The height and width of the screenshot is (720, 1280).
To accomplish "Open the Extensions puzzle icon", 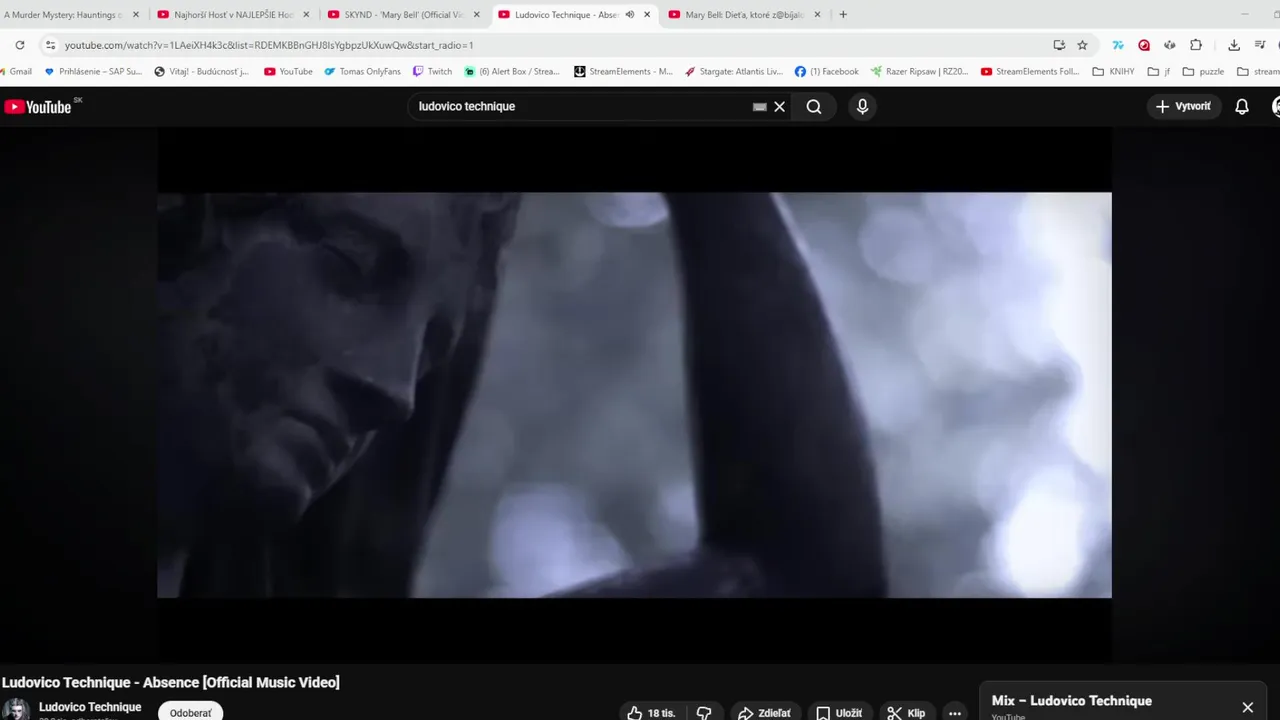I will pos(1196,45).
